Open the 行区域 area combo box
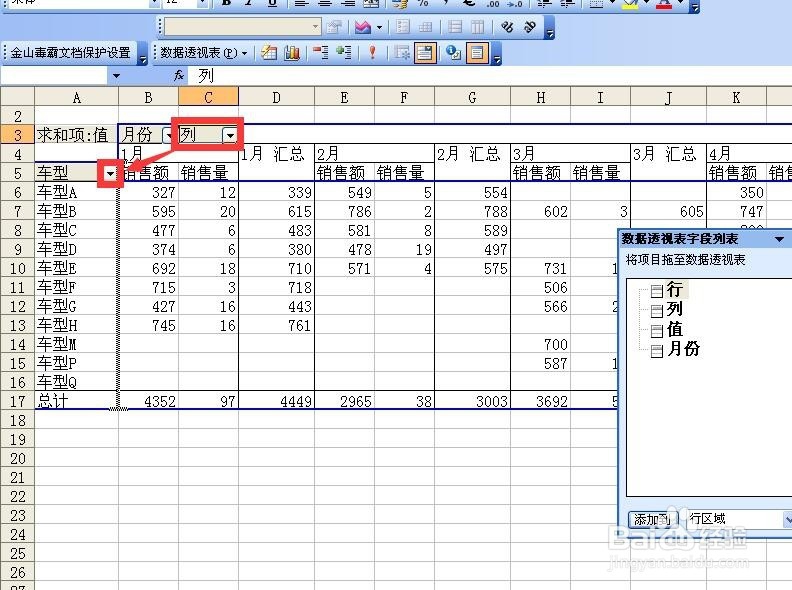This screenshot has width=792, height=590. pos(739,519)
